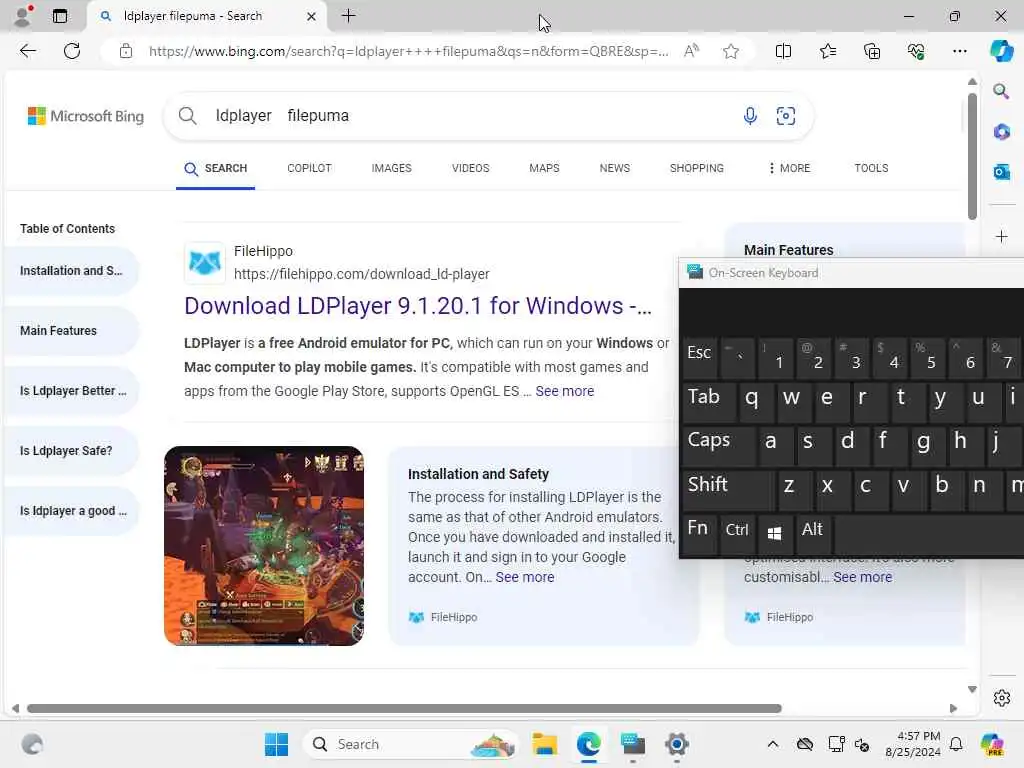
Task: Open File Explorer from taskbar
Action: pos(544,744)
